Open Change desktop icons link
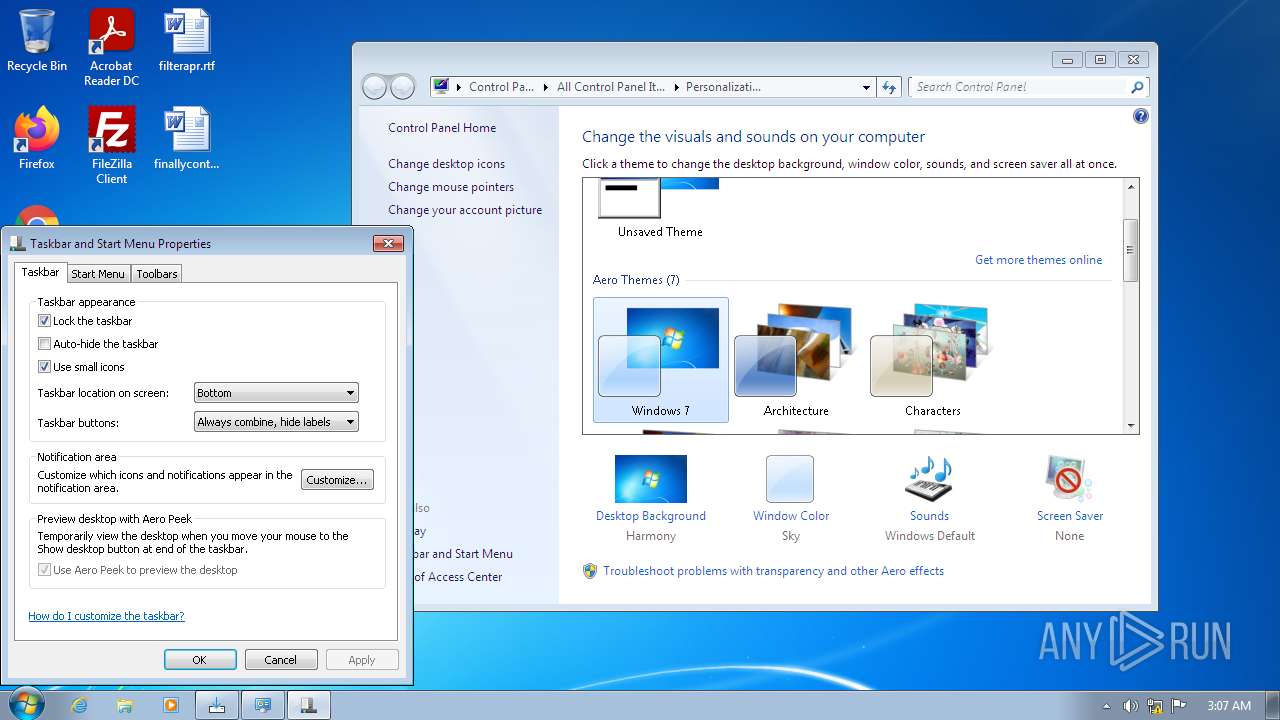The image size is (1280, 720). (447, 164)
